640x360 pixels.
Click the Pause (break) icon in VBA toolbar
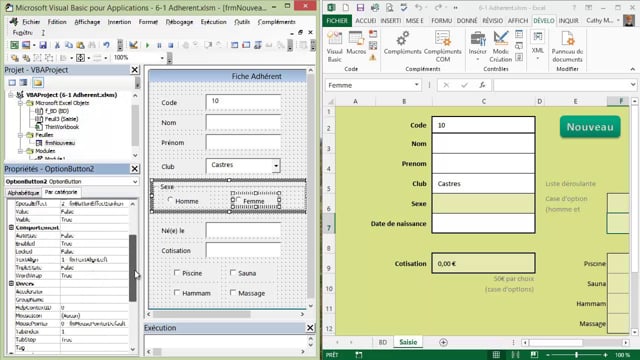click(x=159, y=45)
